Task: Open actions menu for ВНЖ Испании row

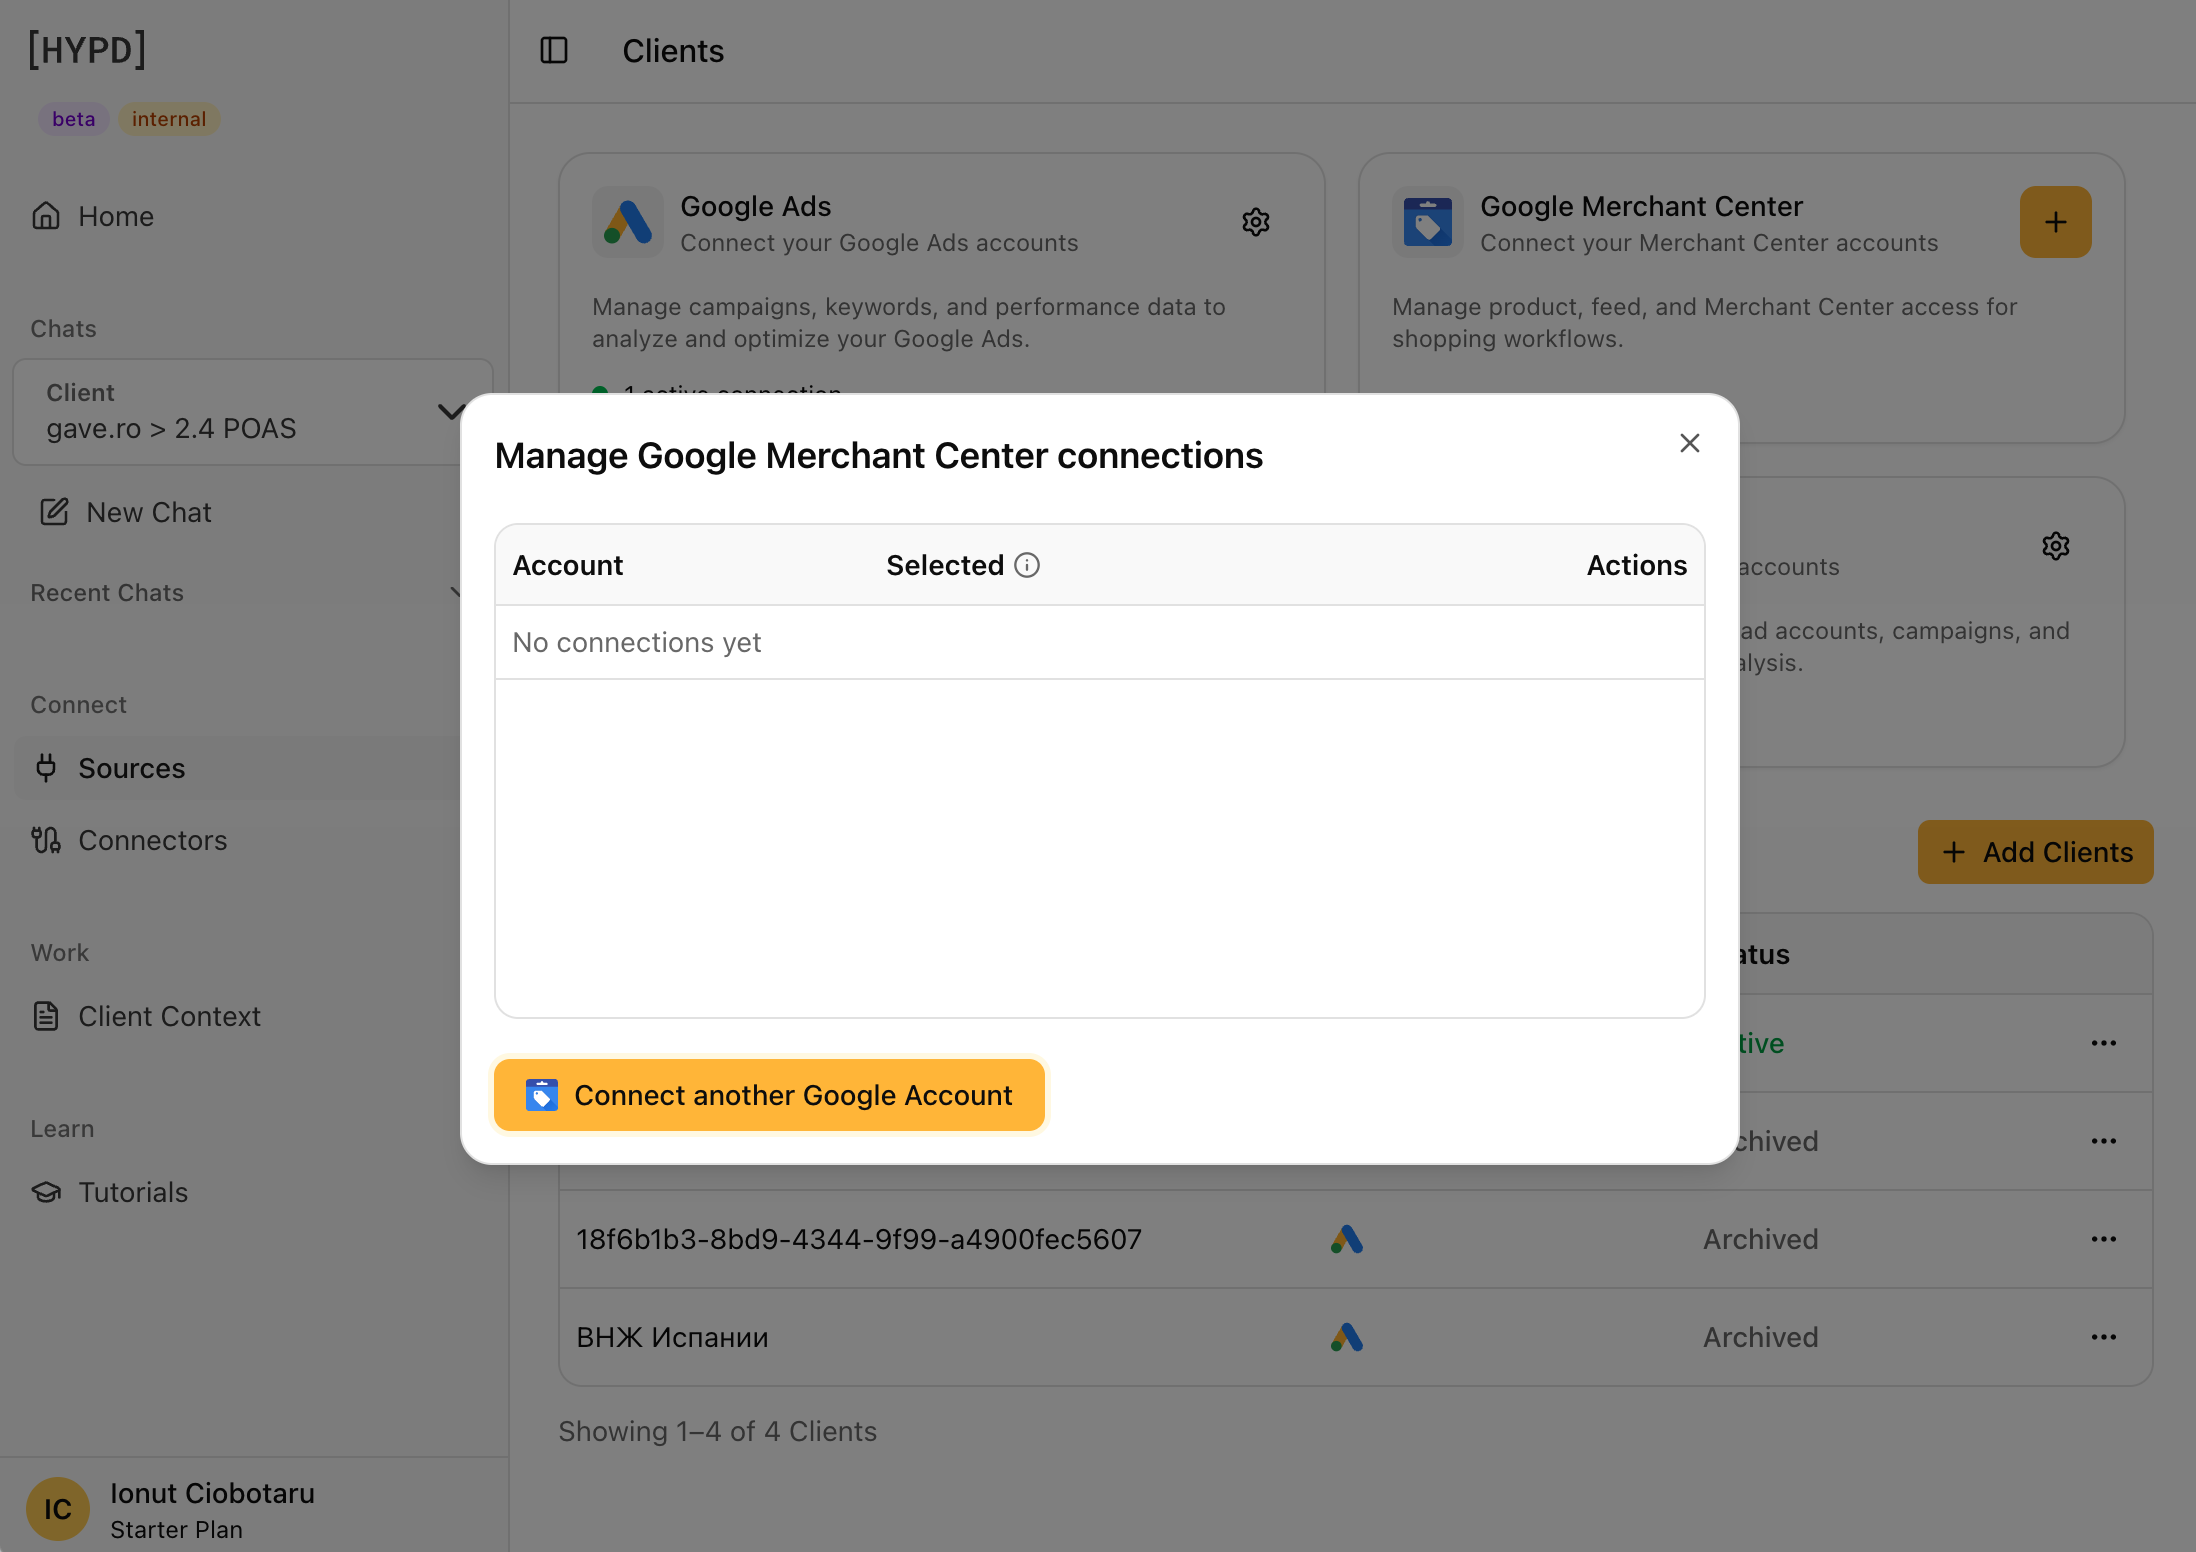Action: (x=2104, y=1337)
